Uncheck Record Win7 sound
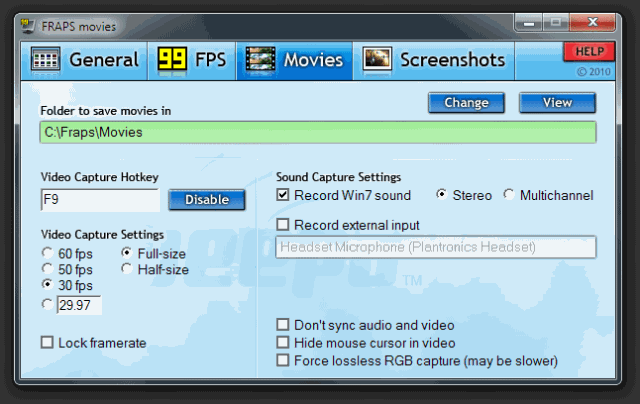640x404 pixels. point(282,194)
